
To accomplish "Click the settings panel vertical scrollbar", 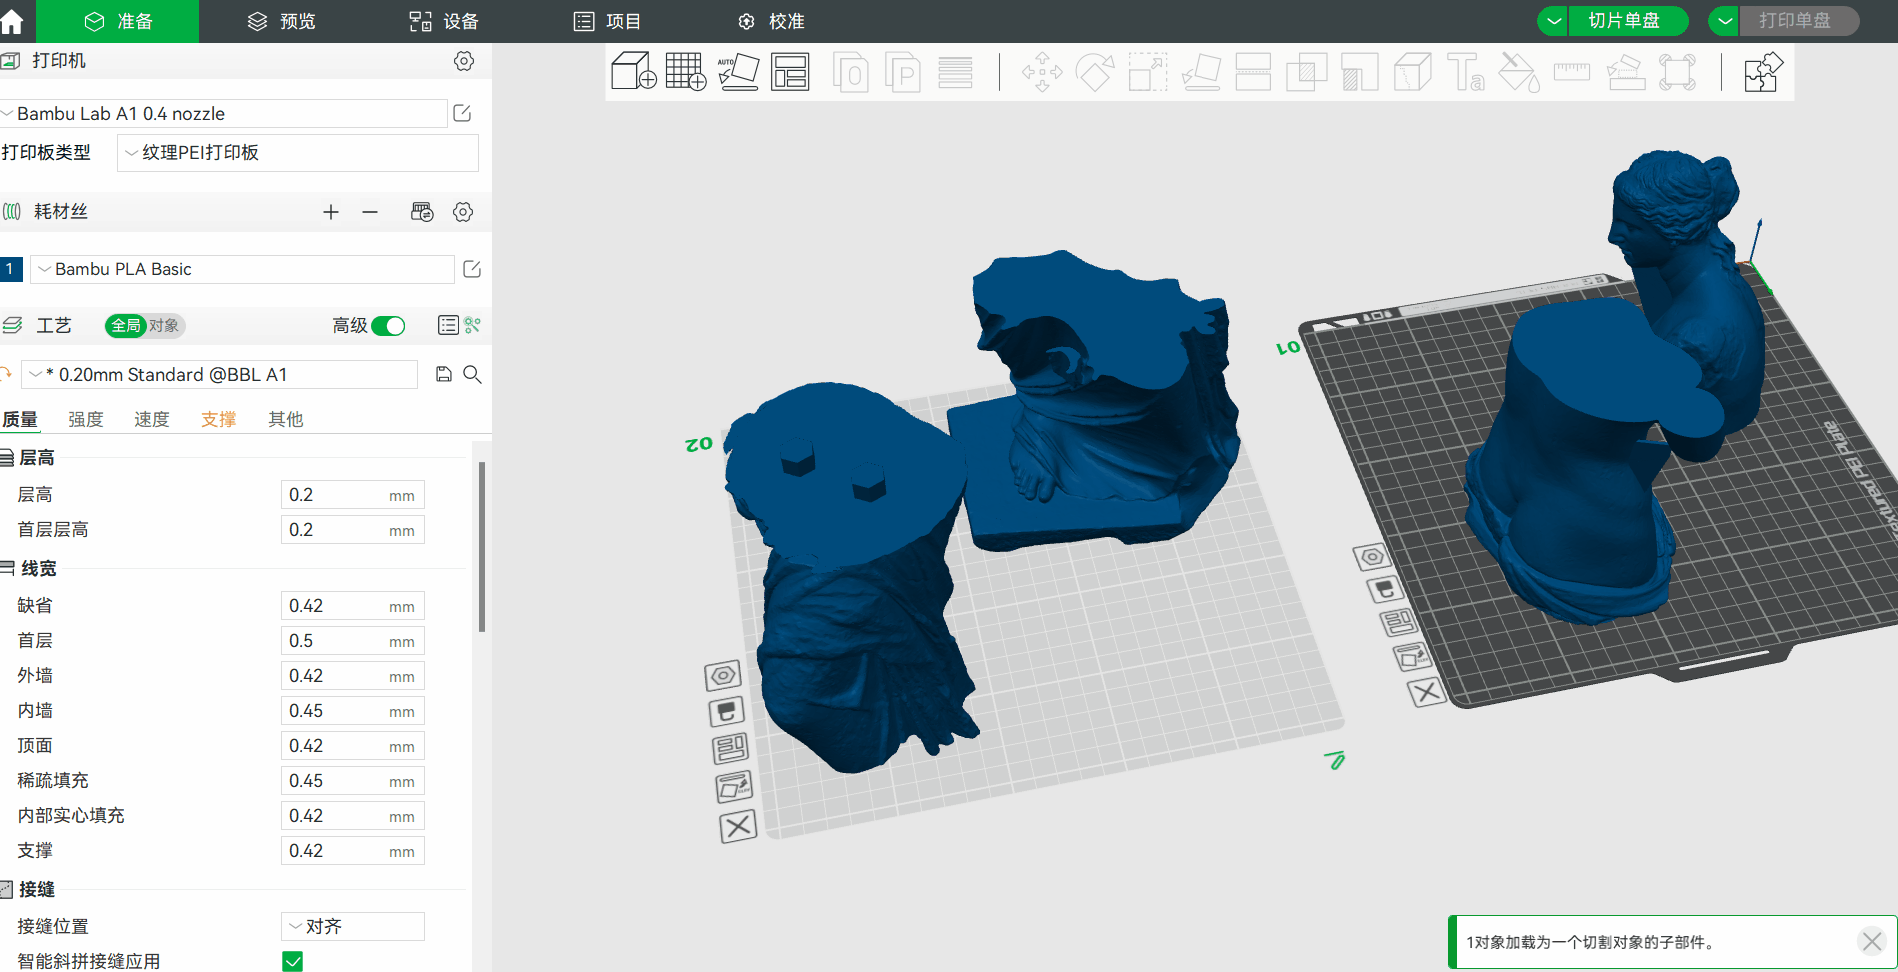I will coord(482,547).
